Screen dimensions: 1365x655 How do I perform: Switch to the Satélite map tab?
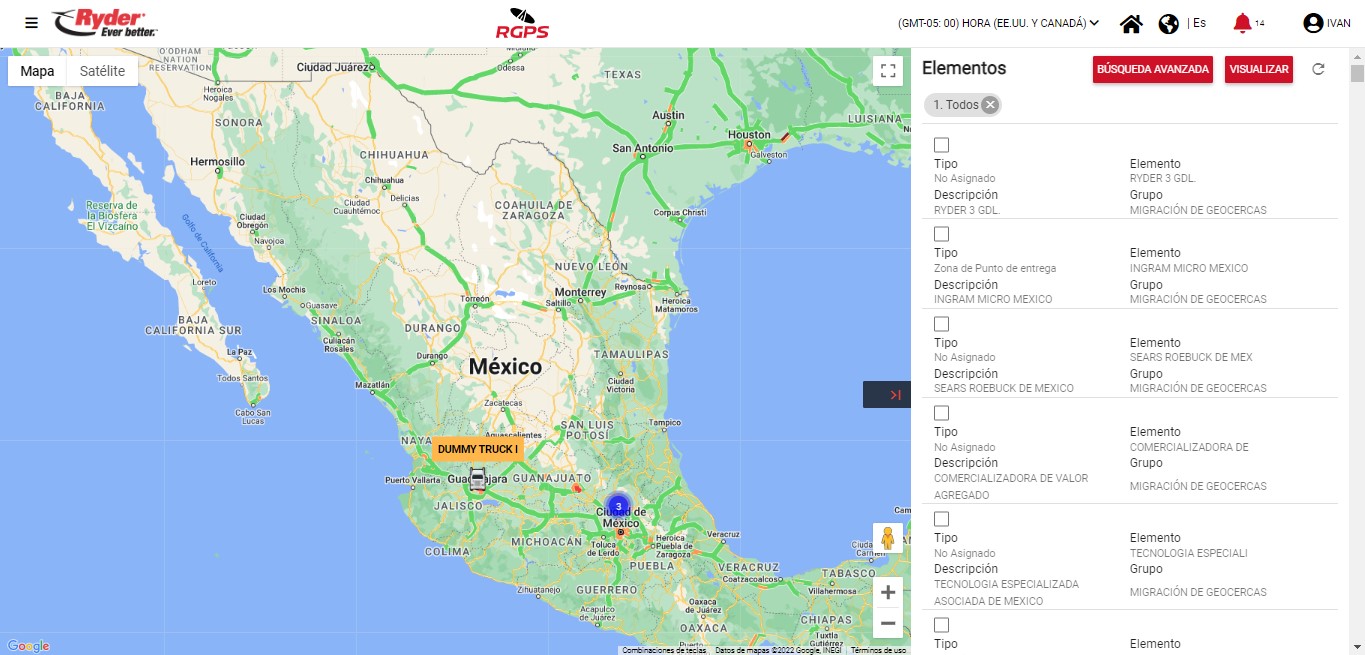[102, 71]
